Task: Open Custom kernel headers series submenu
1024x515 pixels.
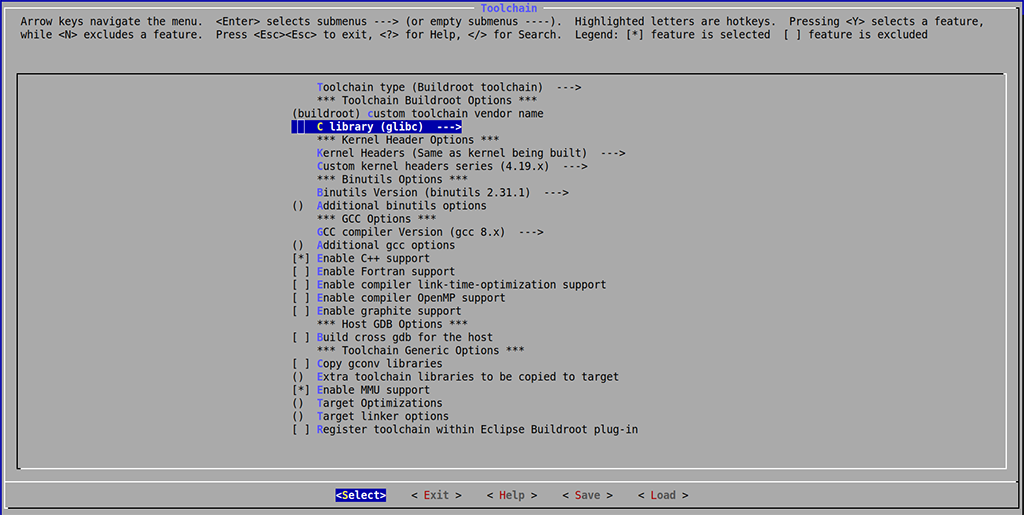Action: pyautogui.click(x=452, y=166)
